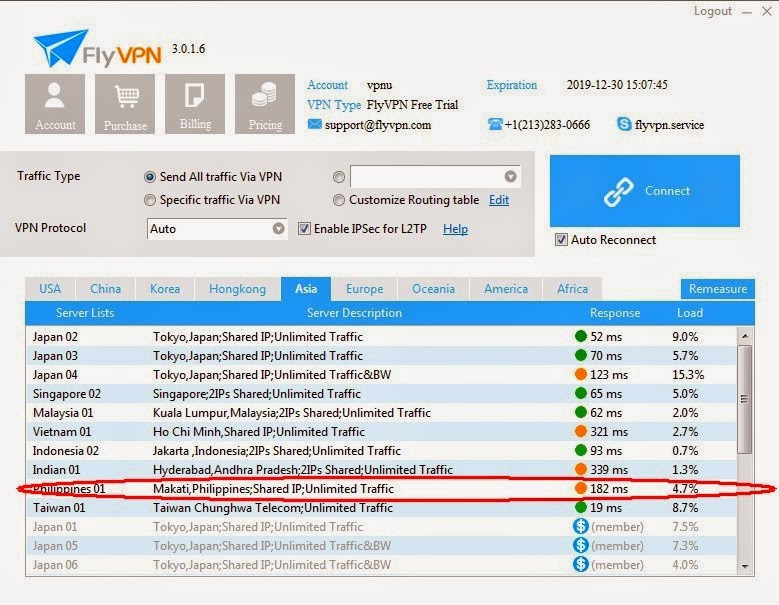Select the Japan 02 server row
This screenshot has height=605, width=779.
[381, 336]
